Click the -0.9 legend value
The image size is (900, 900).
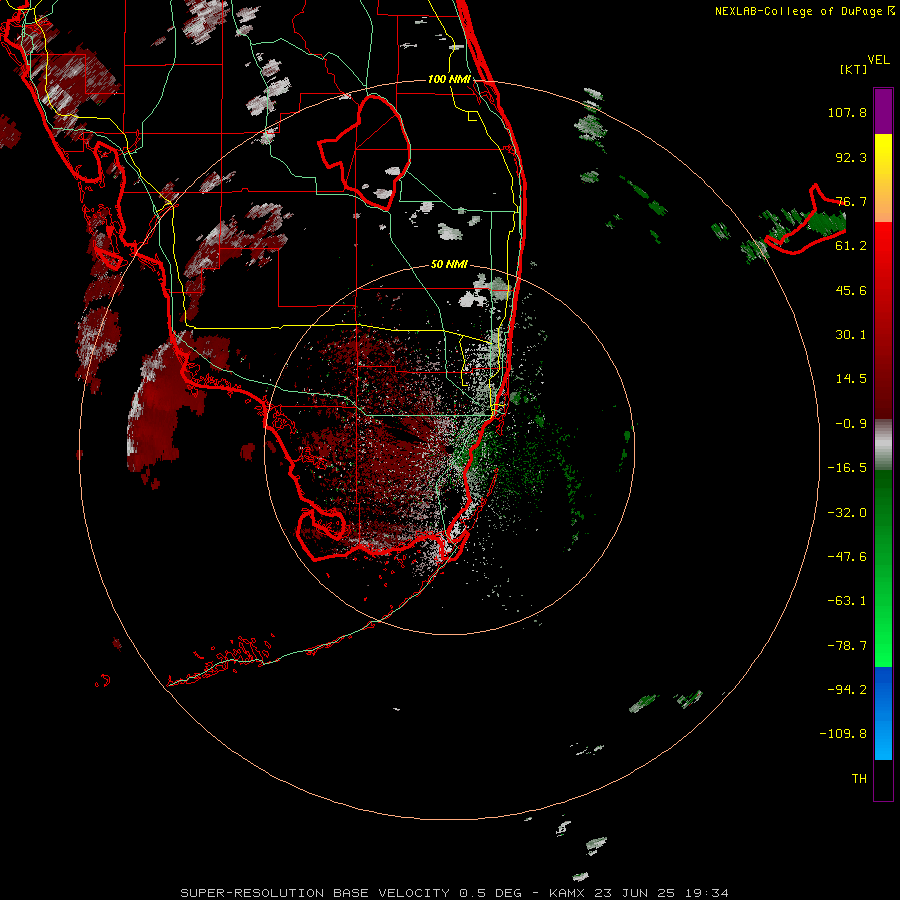click(x=851, y=424)
